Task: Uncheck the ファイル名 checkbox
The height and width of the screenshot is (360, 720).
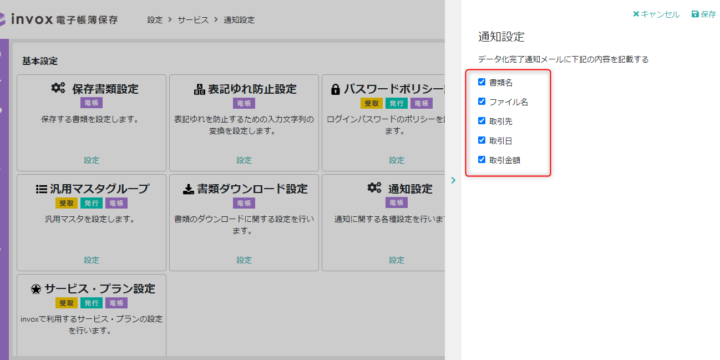Action: pos(482,101)
